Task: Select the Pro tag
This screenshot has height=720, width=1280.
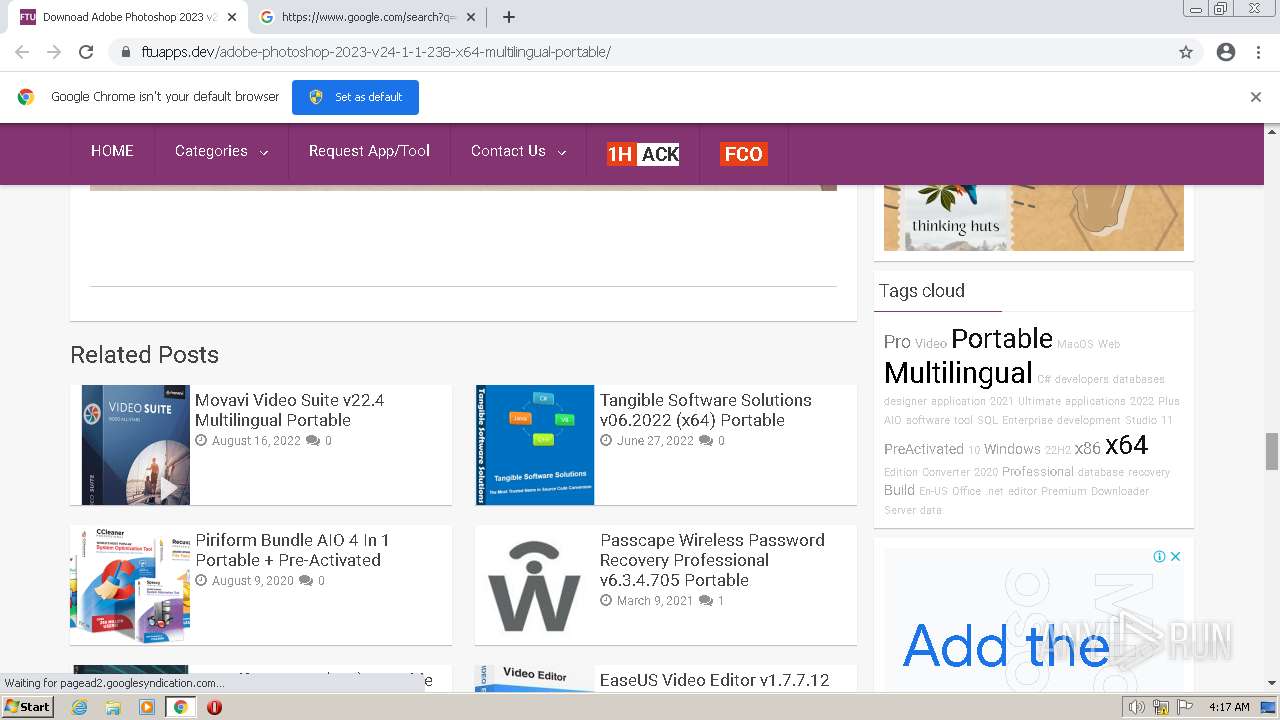Action: [897, 342]
